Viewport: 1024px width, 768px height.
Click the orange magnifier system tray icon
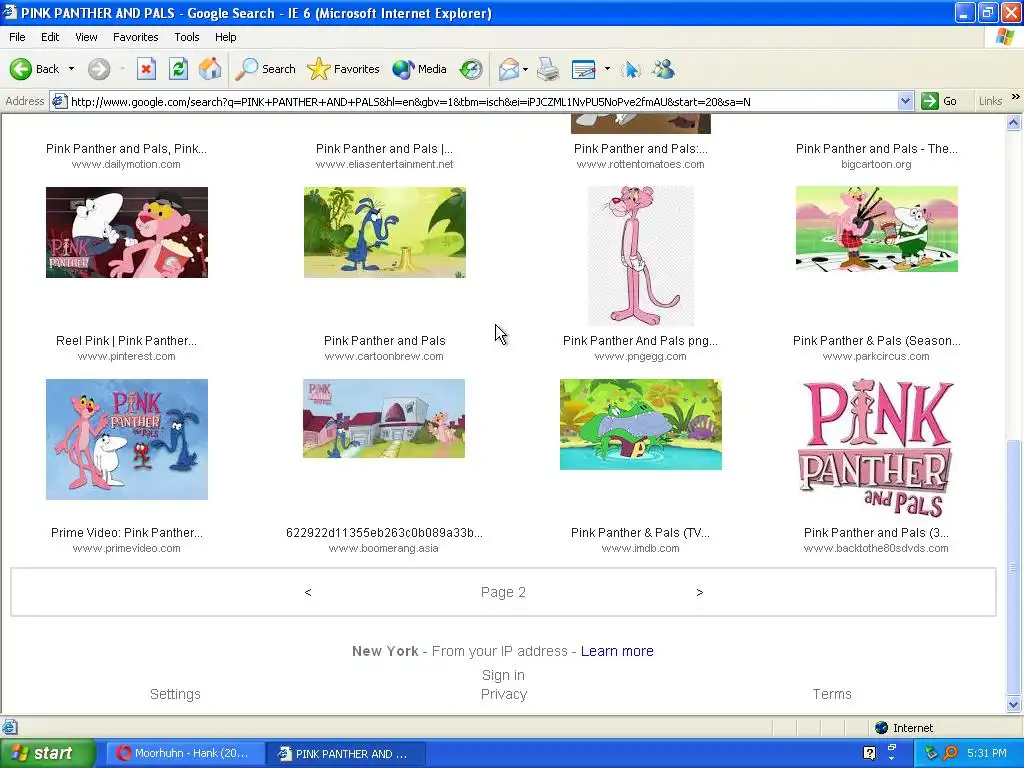950,753
